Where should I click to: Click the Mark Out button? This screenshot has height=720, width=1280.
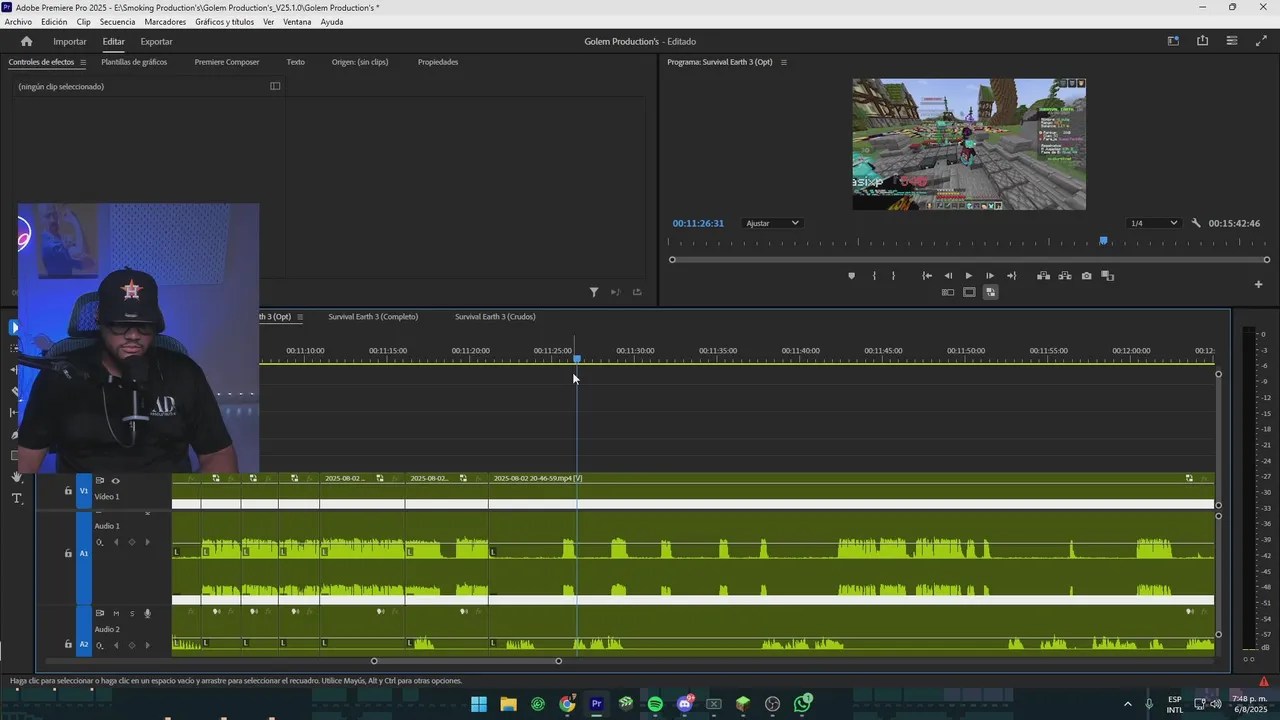coord(893,276)
